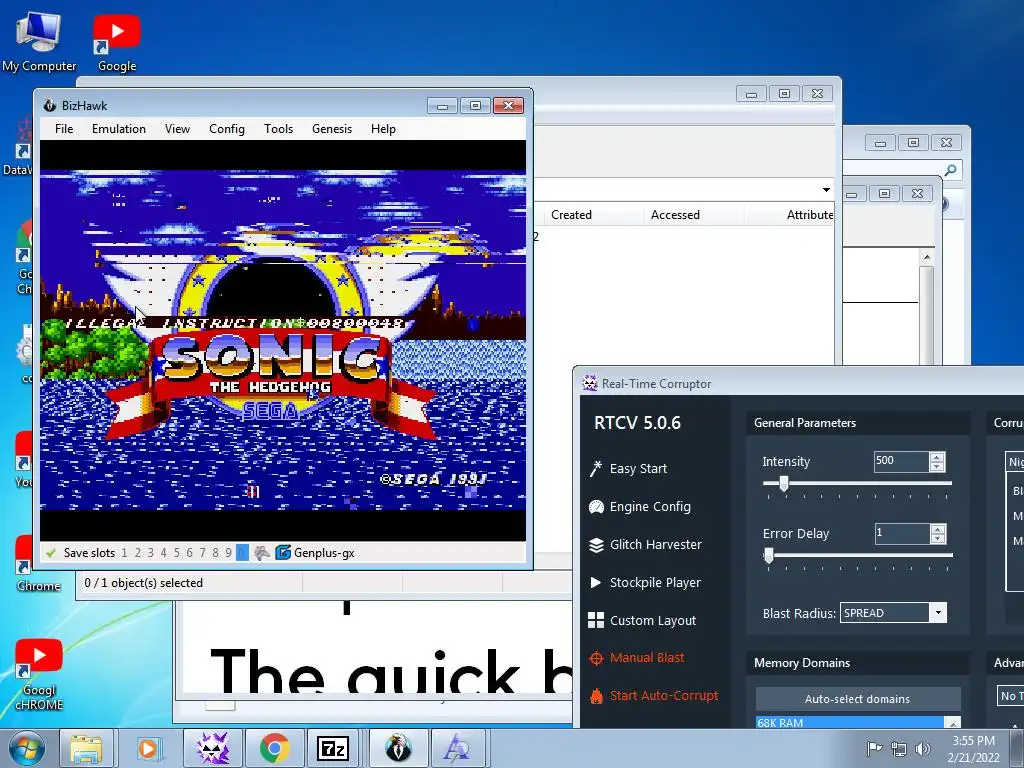This screenshot has width=1024, height=768.
Task: Switch to BizHawk from the taskbar
Action: click(x=398, y=748)
